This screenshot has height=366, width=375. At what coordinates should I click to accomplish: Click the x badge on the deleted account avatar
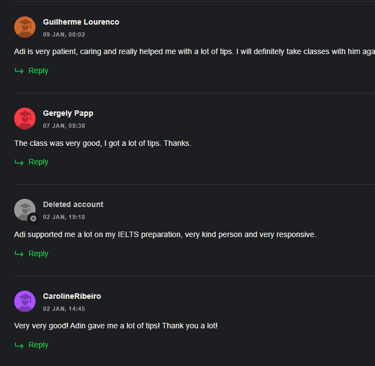[x=33, y=219]
